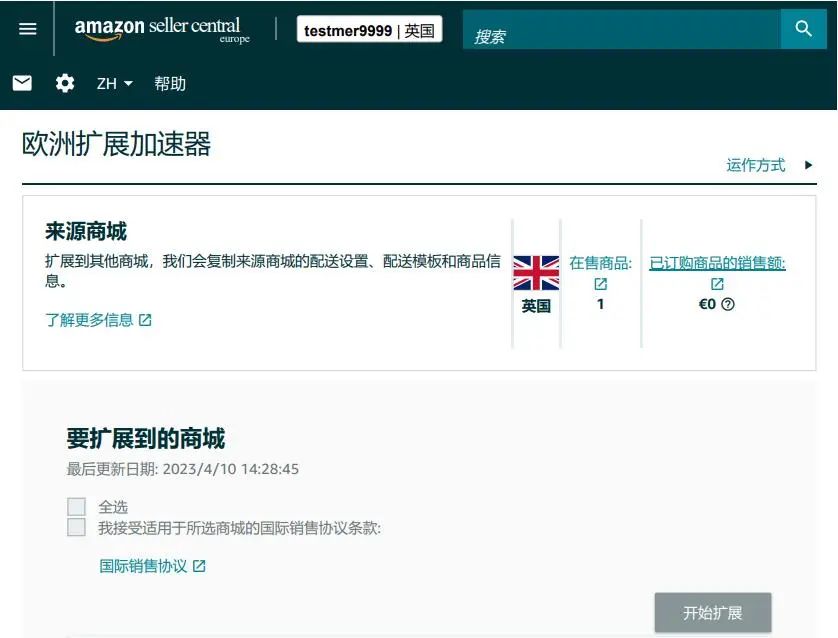Open the messages envelope icon
Image resolution: width=838 pixels, height=638 pixels.
(22, 83)
